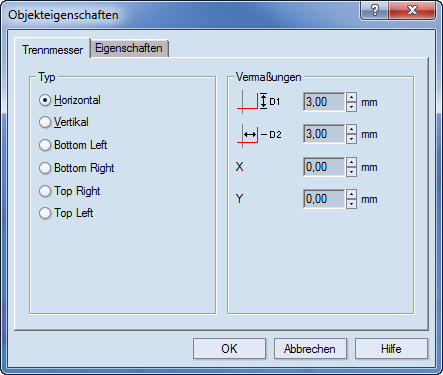Image resolution: width=443 pixels, height=375 pixels.
Task: Click the D2 horizontal distance diagram icon
Action: pyautogui.click(x=259, y=135)
